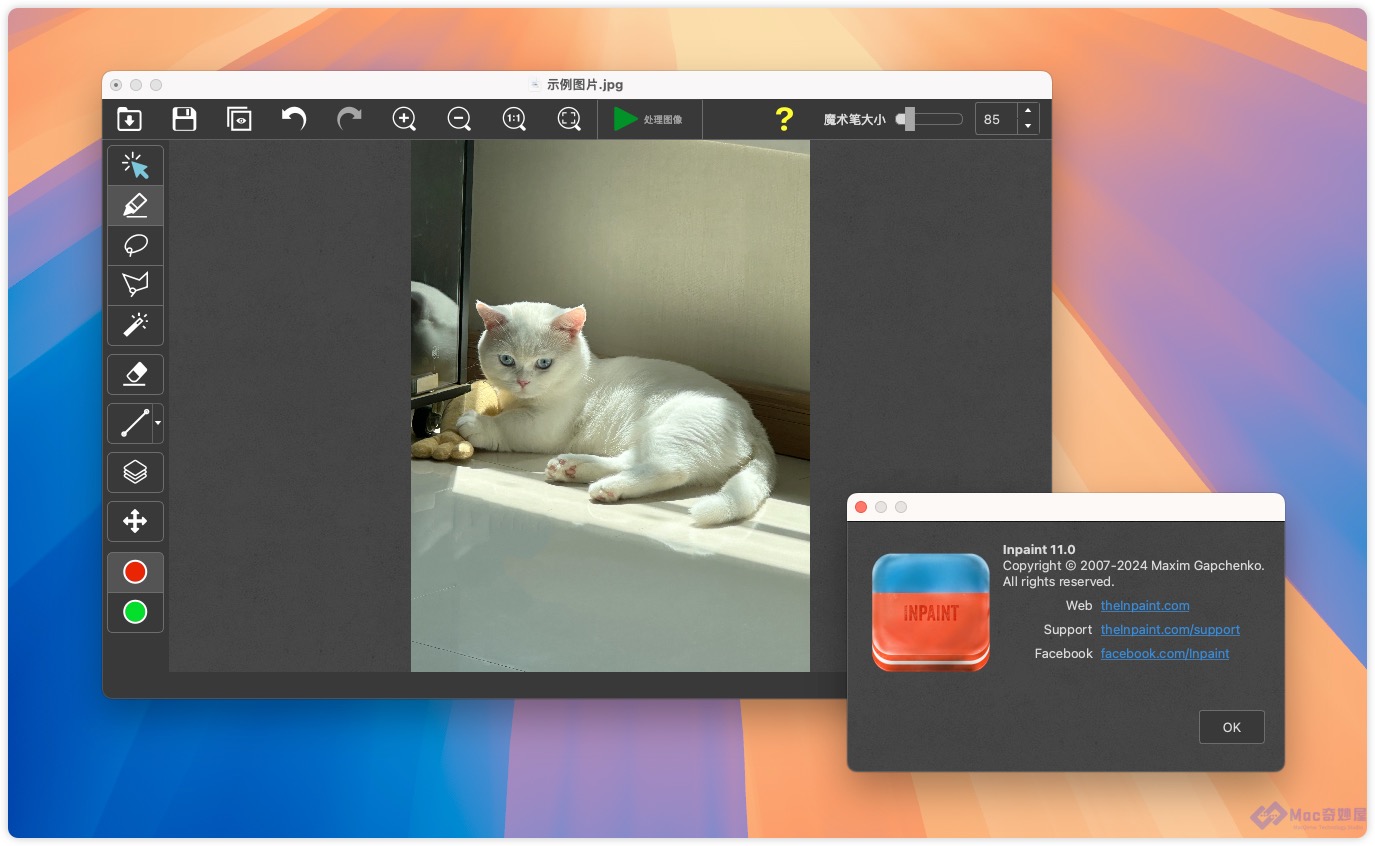
Task: Show the original image with the eye preview icon
Action: 239,119
